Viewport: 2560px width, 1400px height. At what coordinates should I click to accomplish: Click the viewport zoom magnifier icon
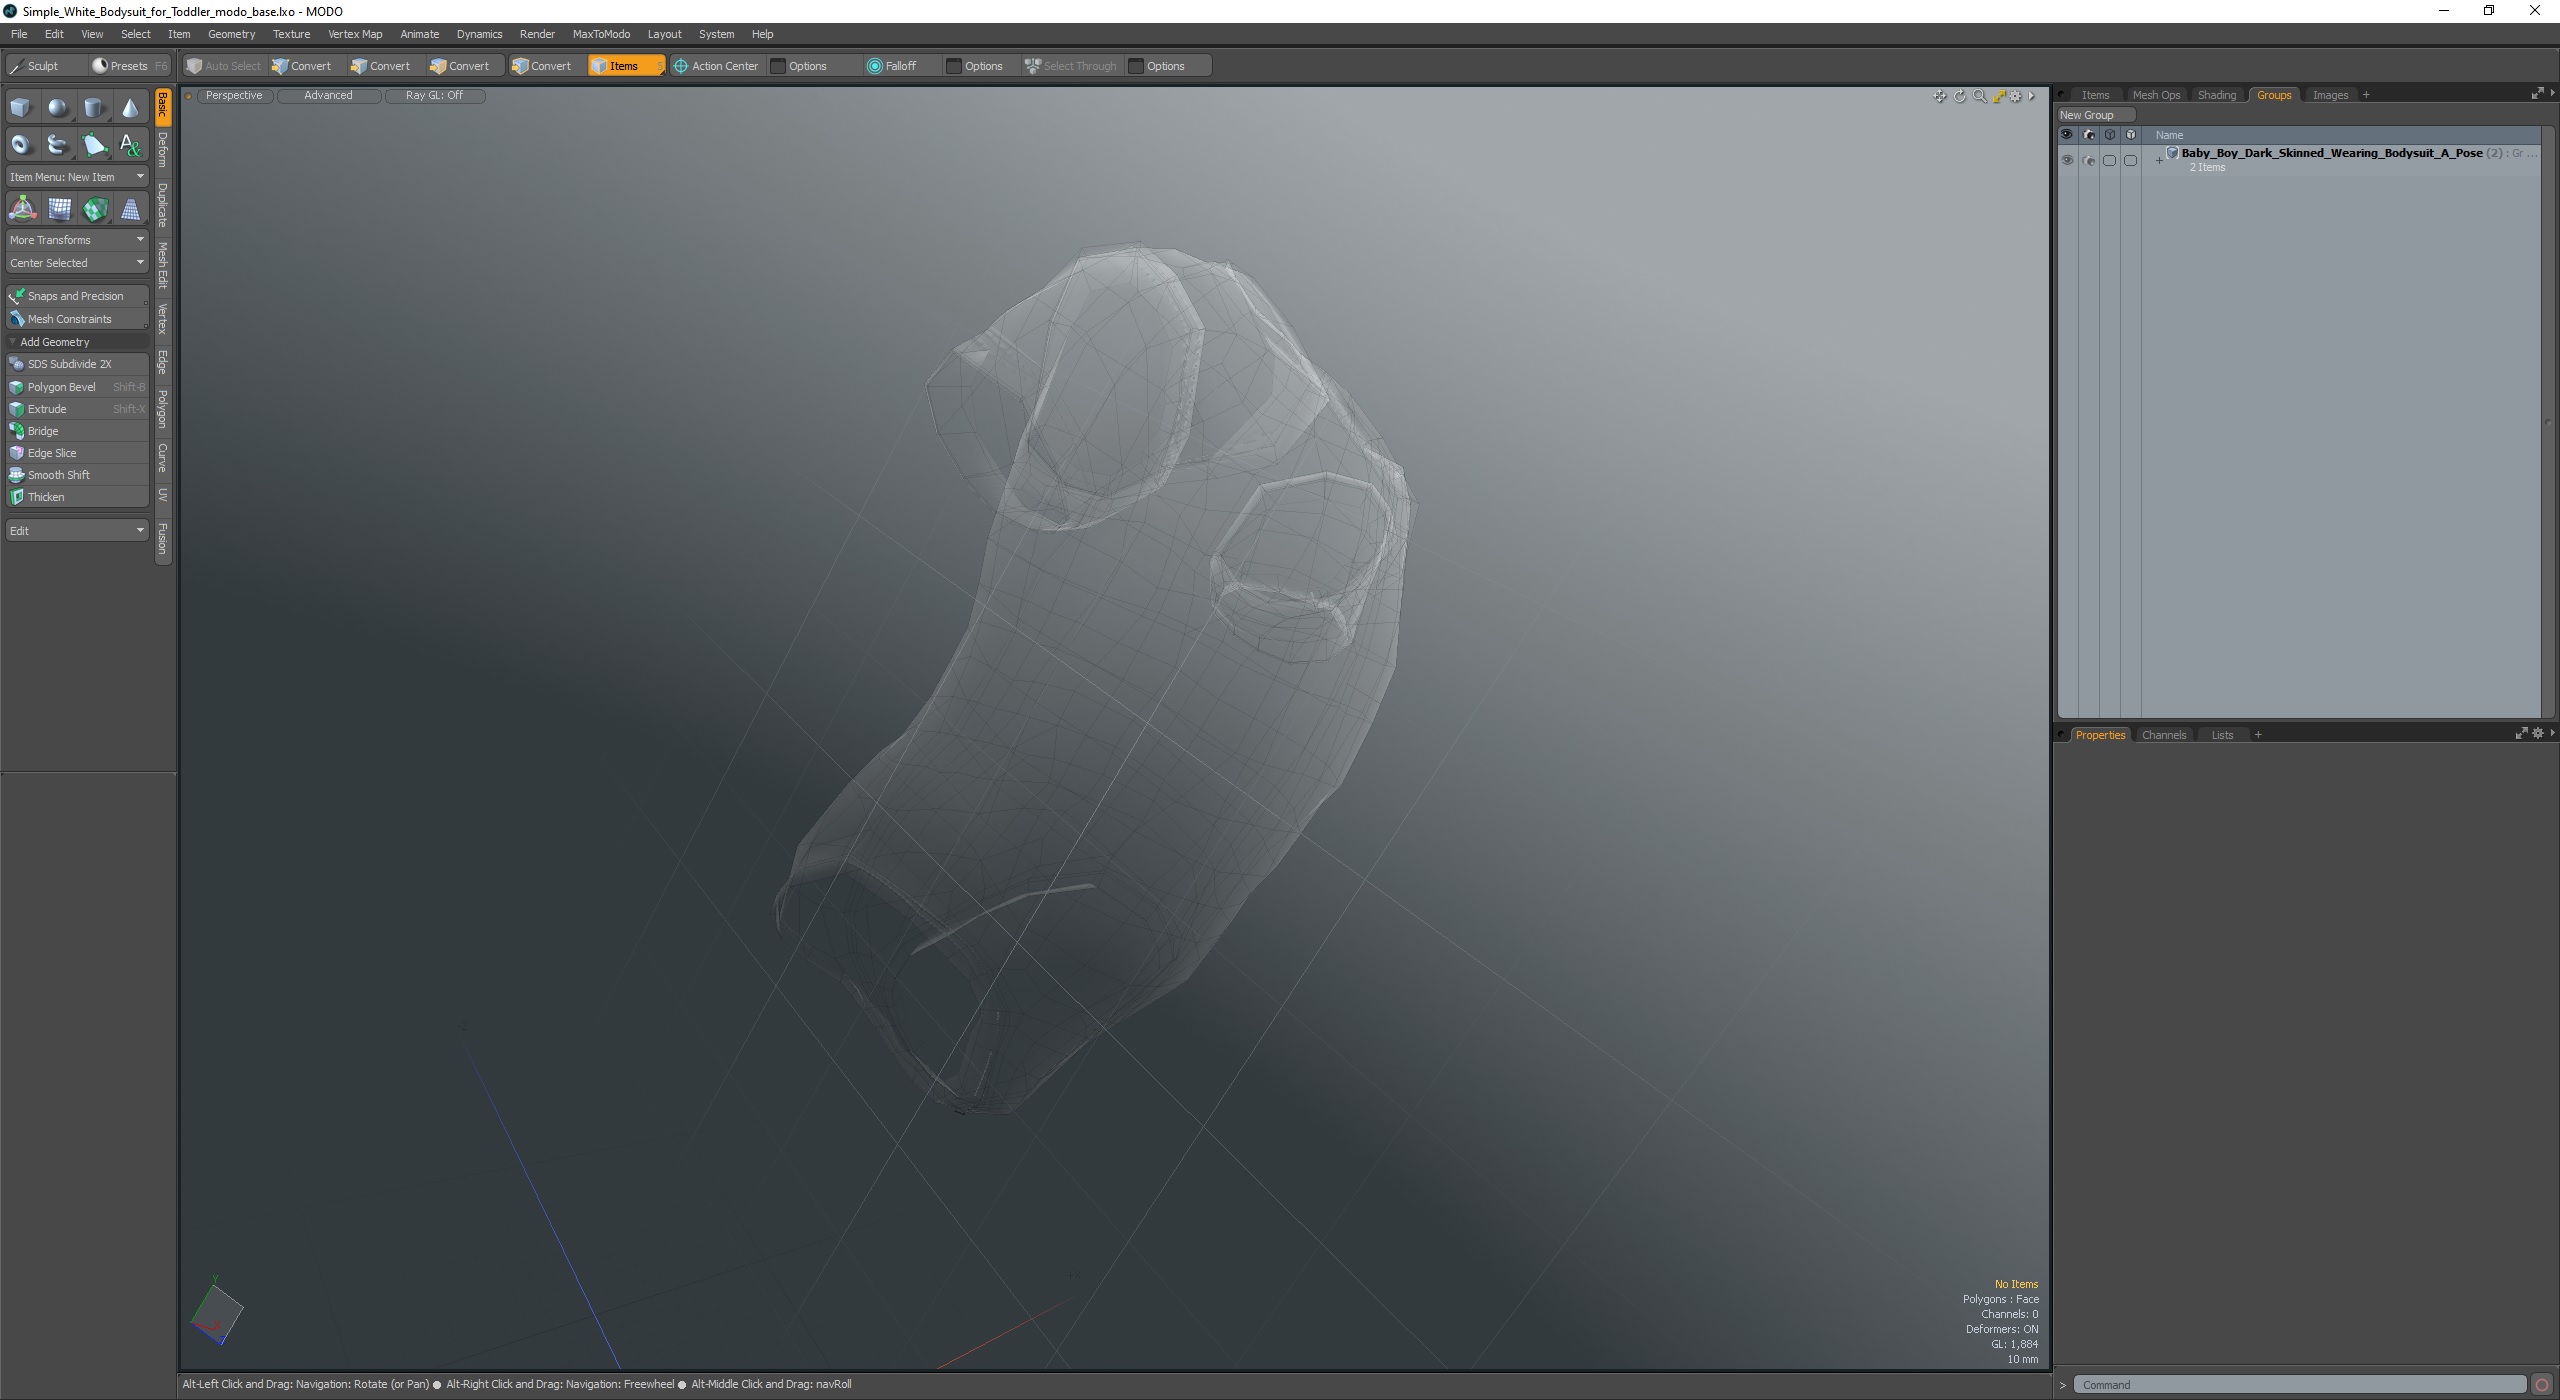1979,96
